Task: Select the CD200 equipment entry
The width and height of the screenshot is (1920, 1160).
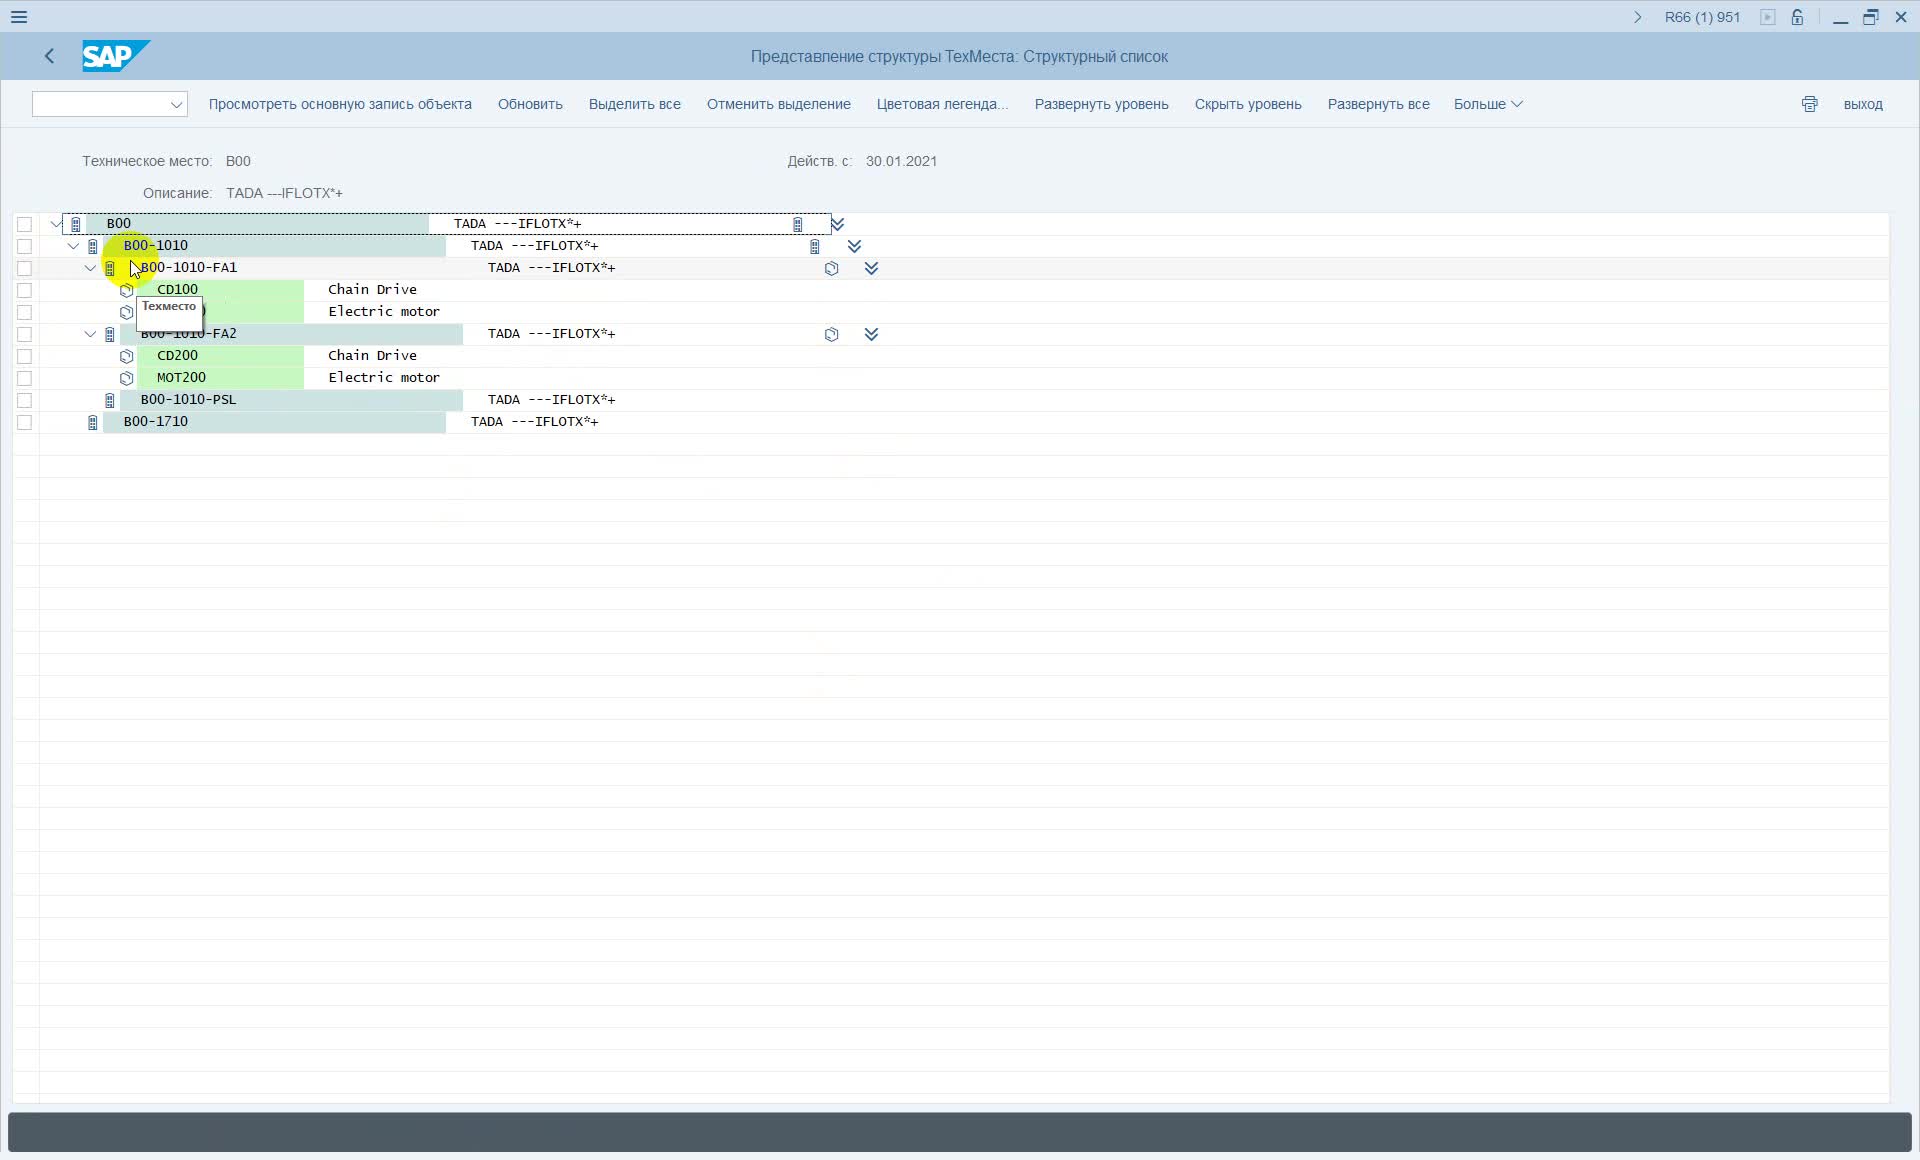Action: coord(178,355)
